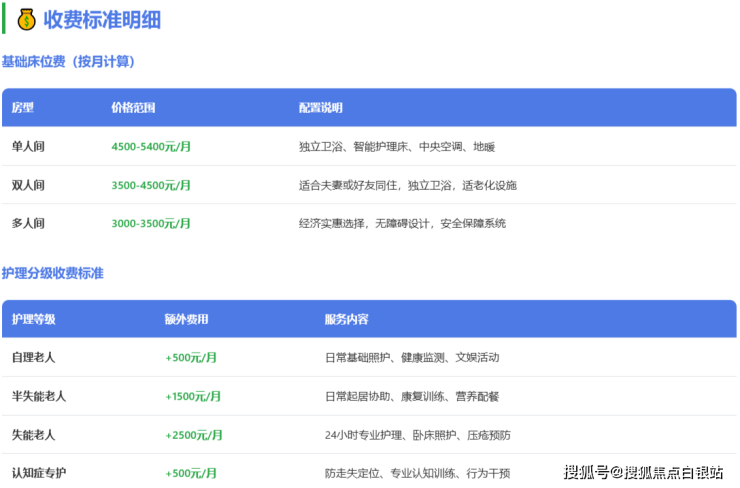Select the 认知症专护 row label
Screen dimensions: 740x488
click(x=39, y=473)
